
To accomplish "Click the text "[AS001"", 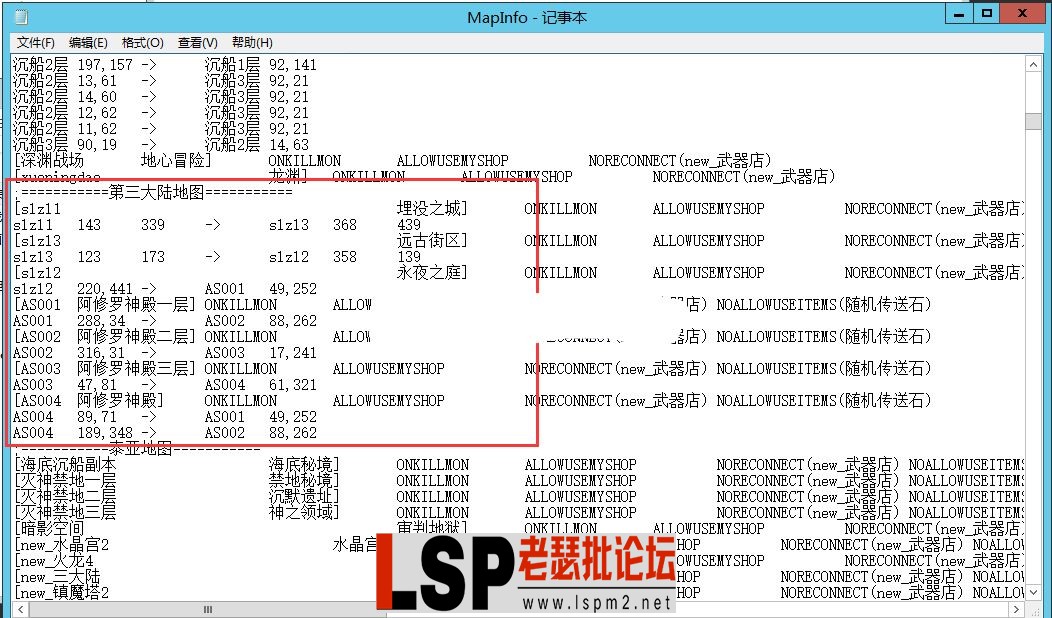I will (37, 305).
